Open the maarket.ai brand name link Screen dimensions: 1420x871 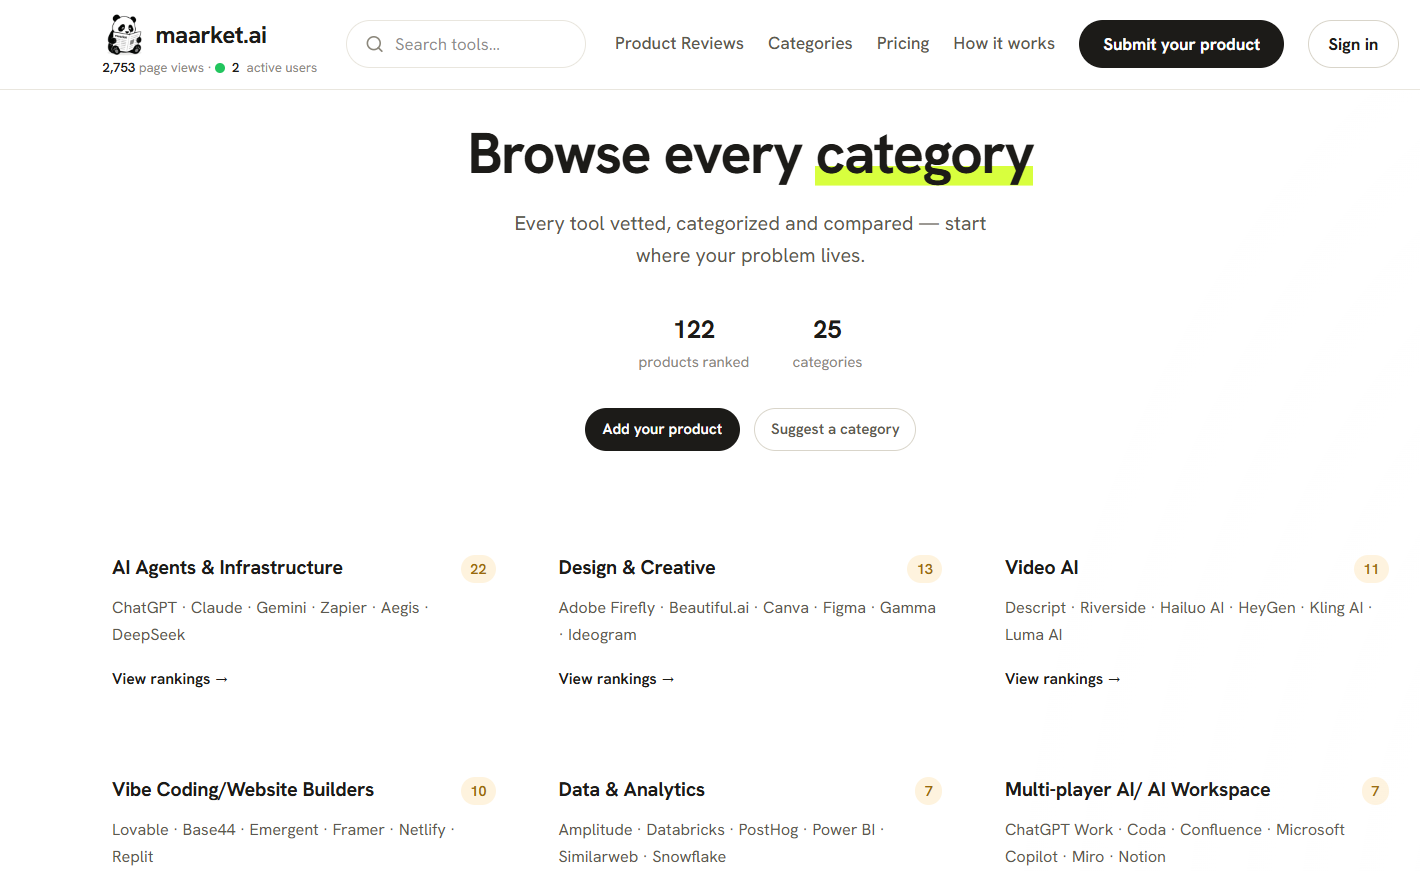(211, 35)
